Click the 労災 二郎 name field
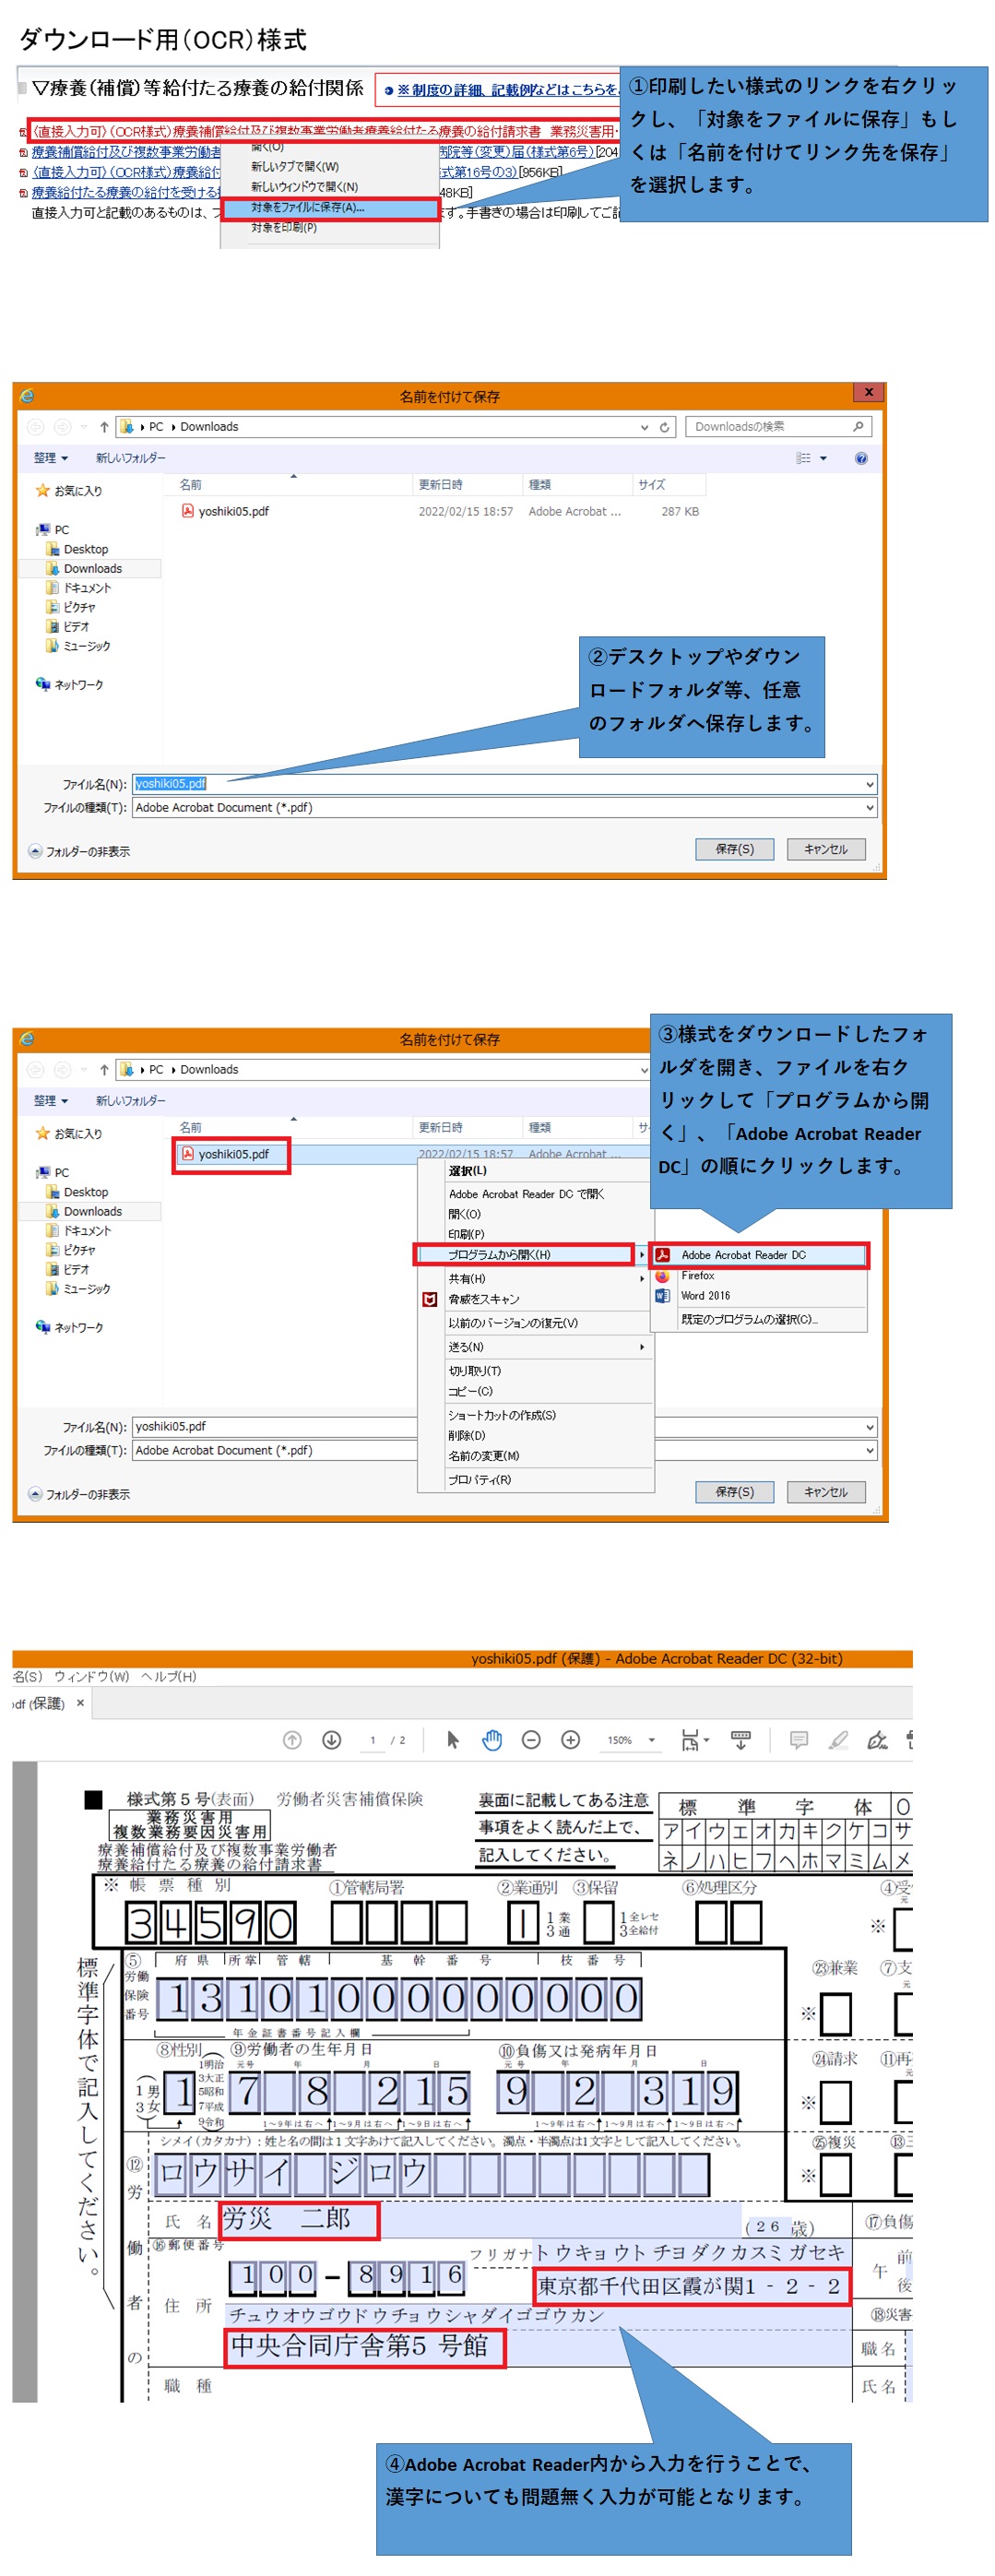 (298, 2220)
